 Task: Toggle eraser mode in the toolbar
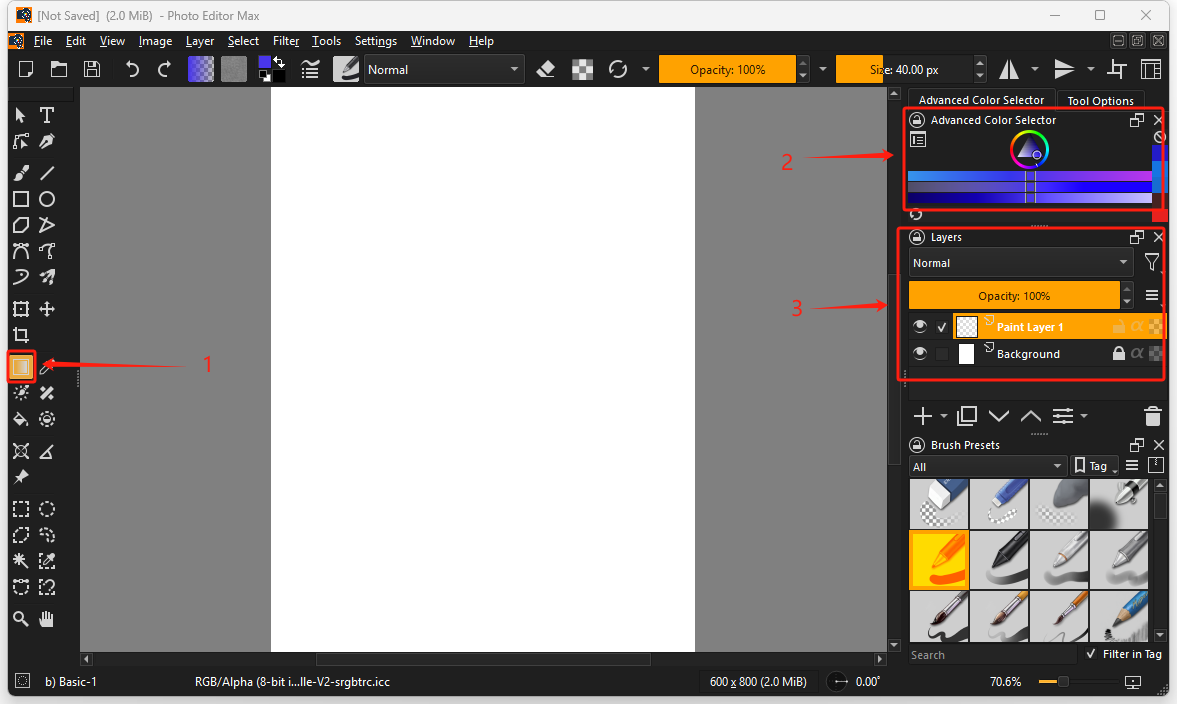(x=546, y=70)
